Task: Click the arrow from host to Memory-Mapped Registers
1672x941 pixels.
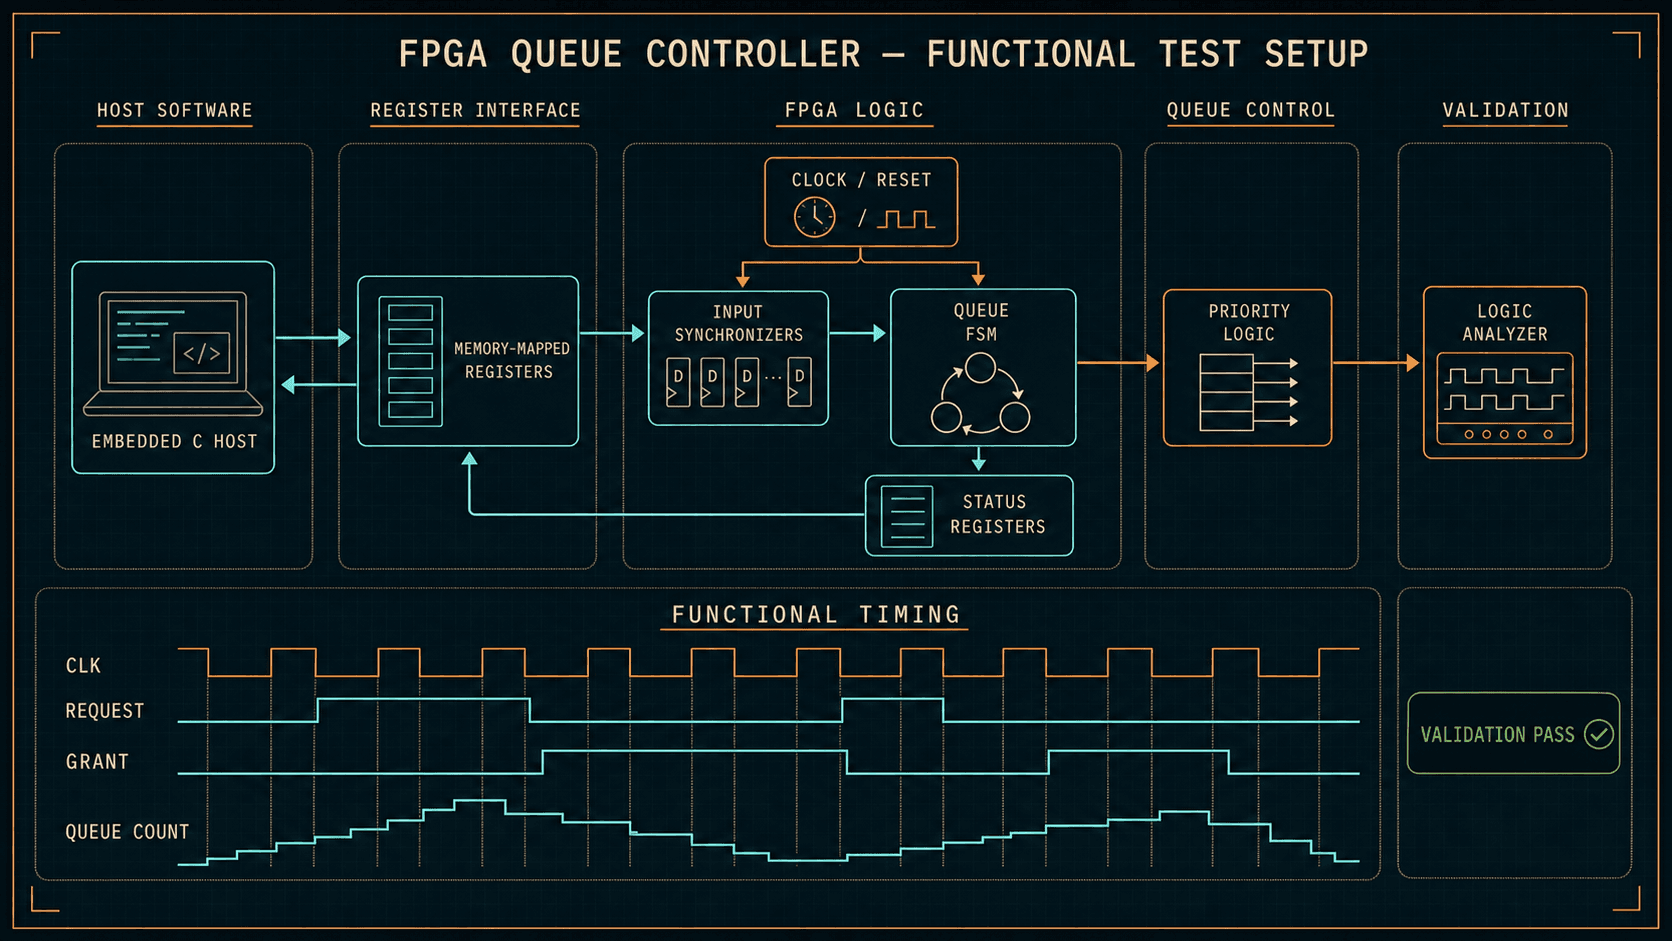Action: coord(313,338)
